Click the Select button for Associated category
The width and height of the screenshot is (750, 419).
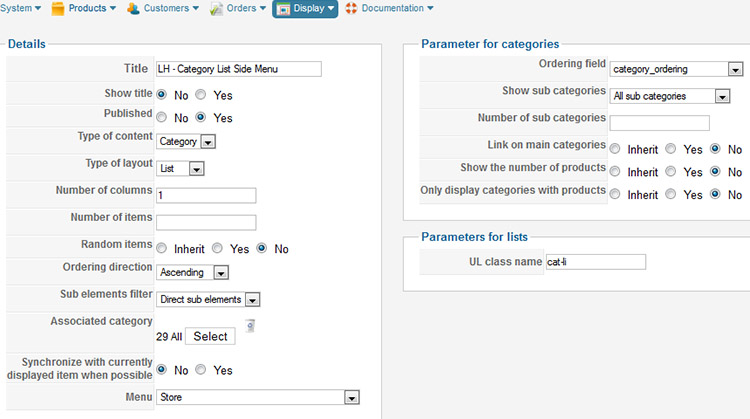[x=210, y=336]
